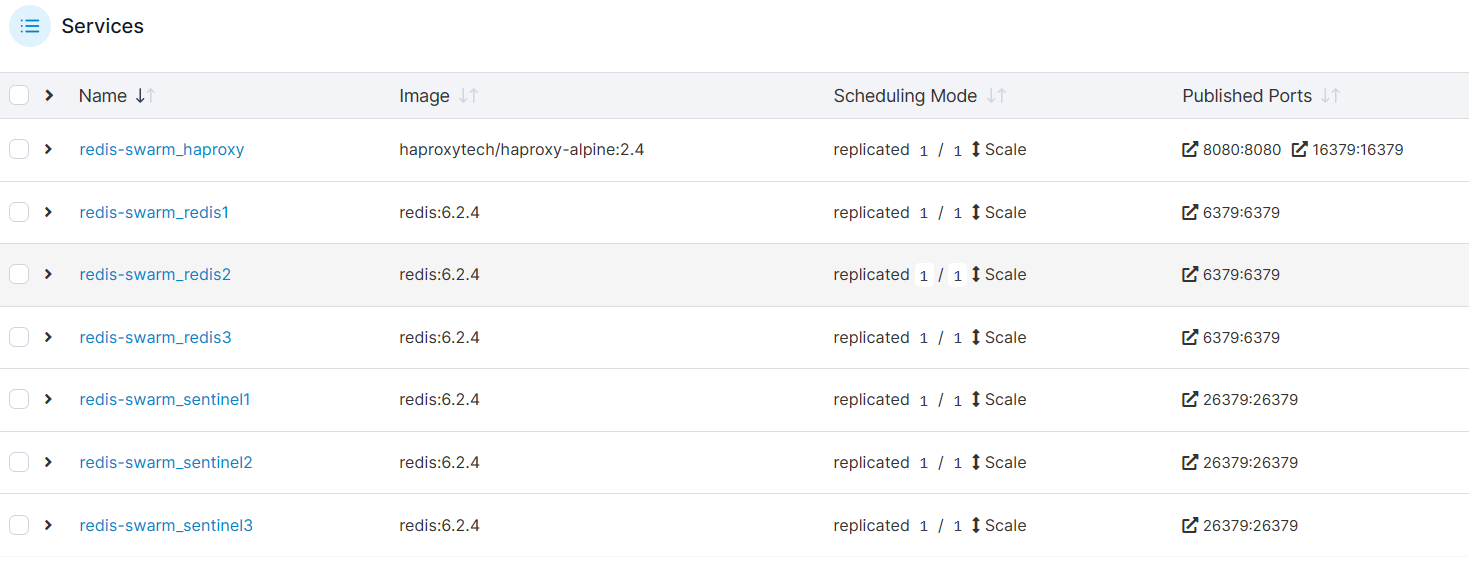Expand the redis-swarm_haproxy service row
This screenshot has width=1469, height=572.
point(48,149)
